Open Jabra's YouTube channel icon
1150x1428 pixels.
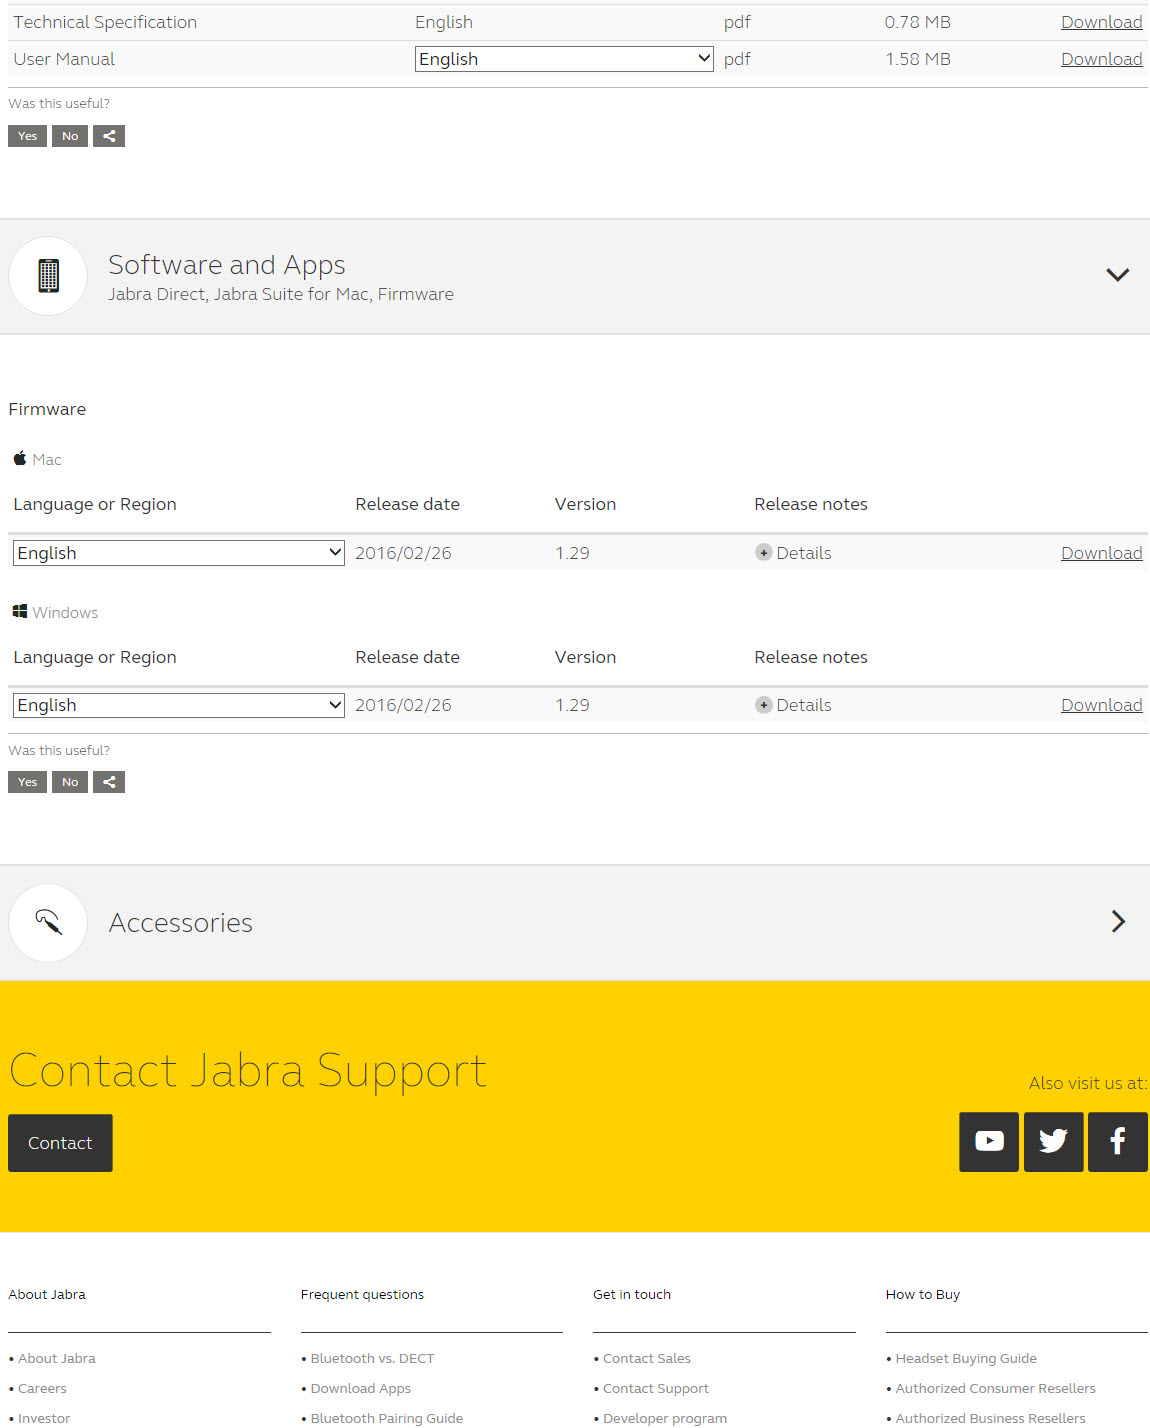tap(989, 1141)
